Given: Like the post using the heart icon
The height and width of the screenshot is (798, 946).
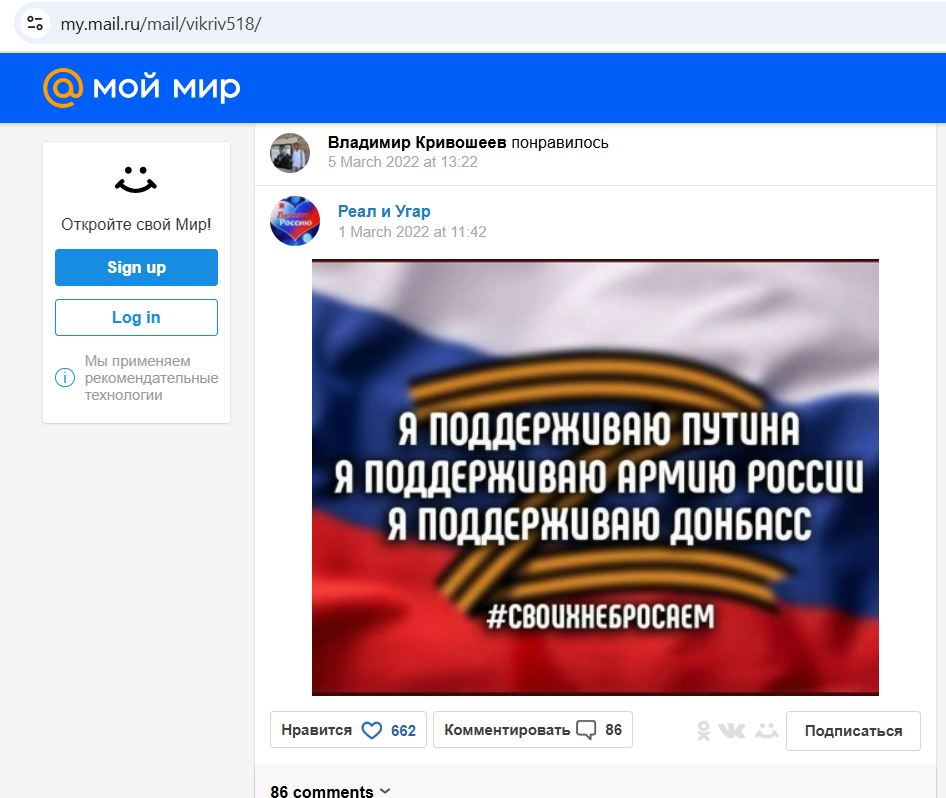Looking at the screenshot, I should point(372,730).
